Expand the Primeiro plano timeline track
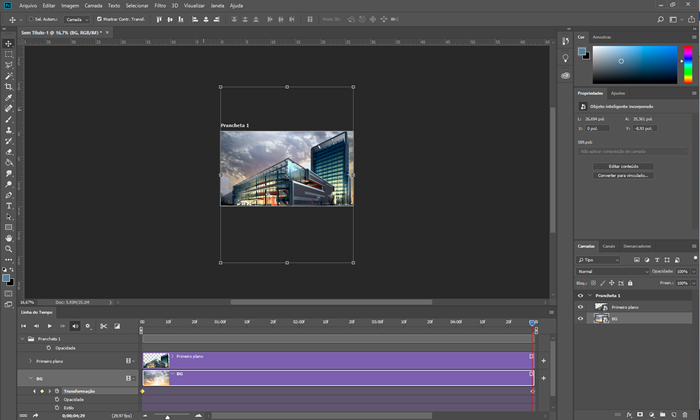700x420 pixels. coord(30,361)
